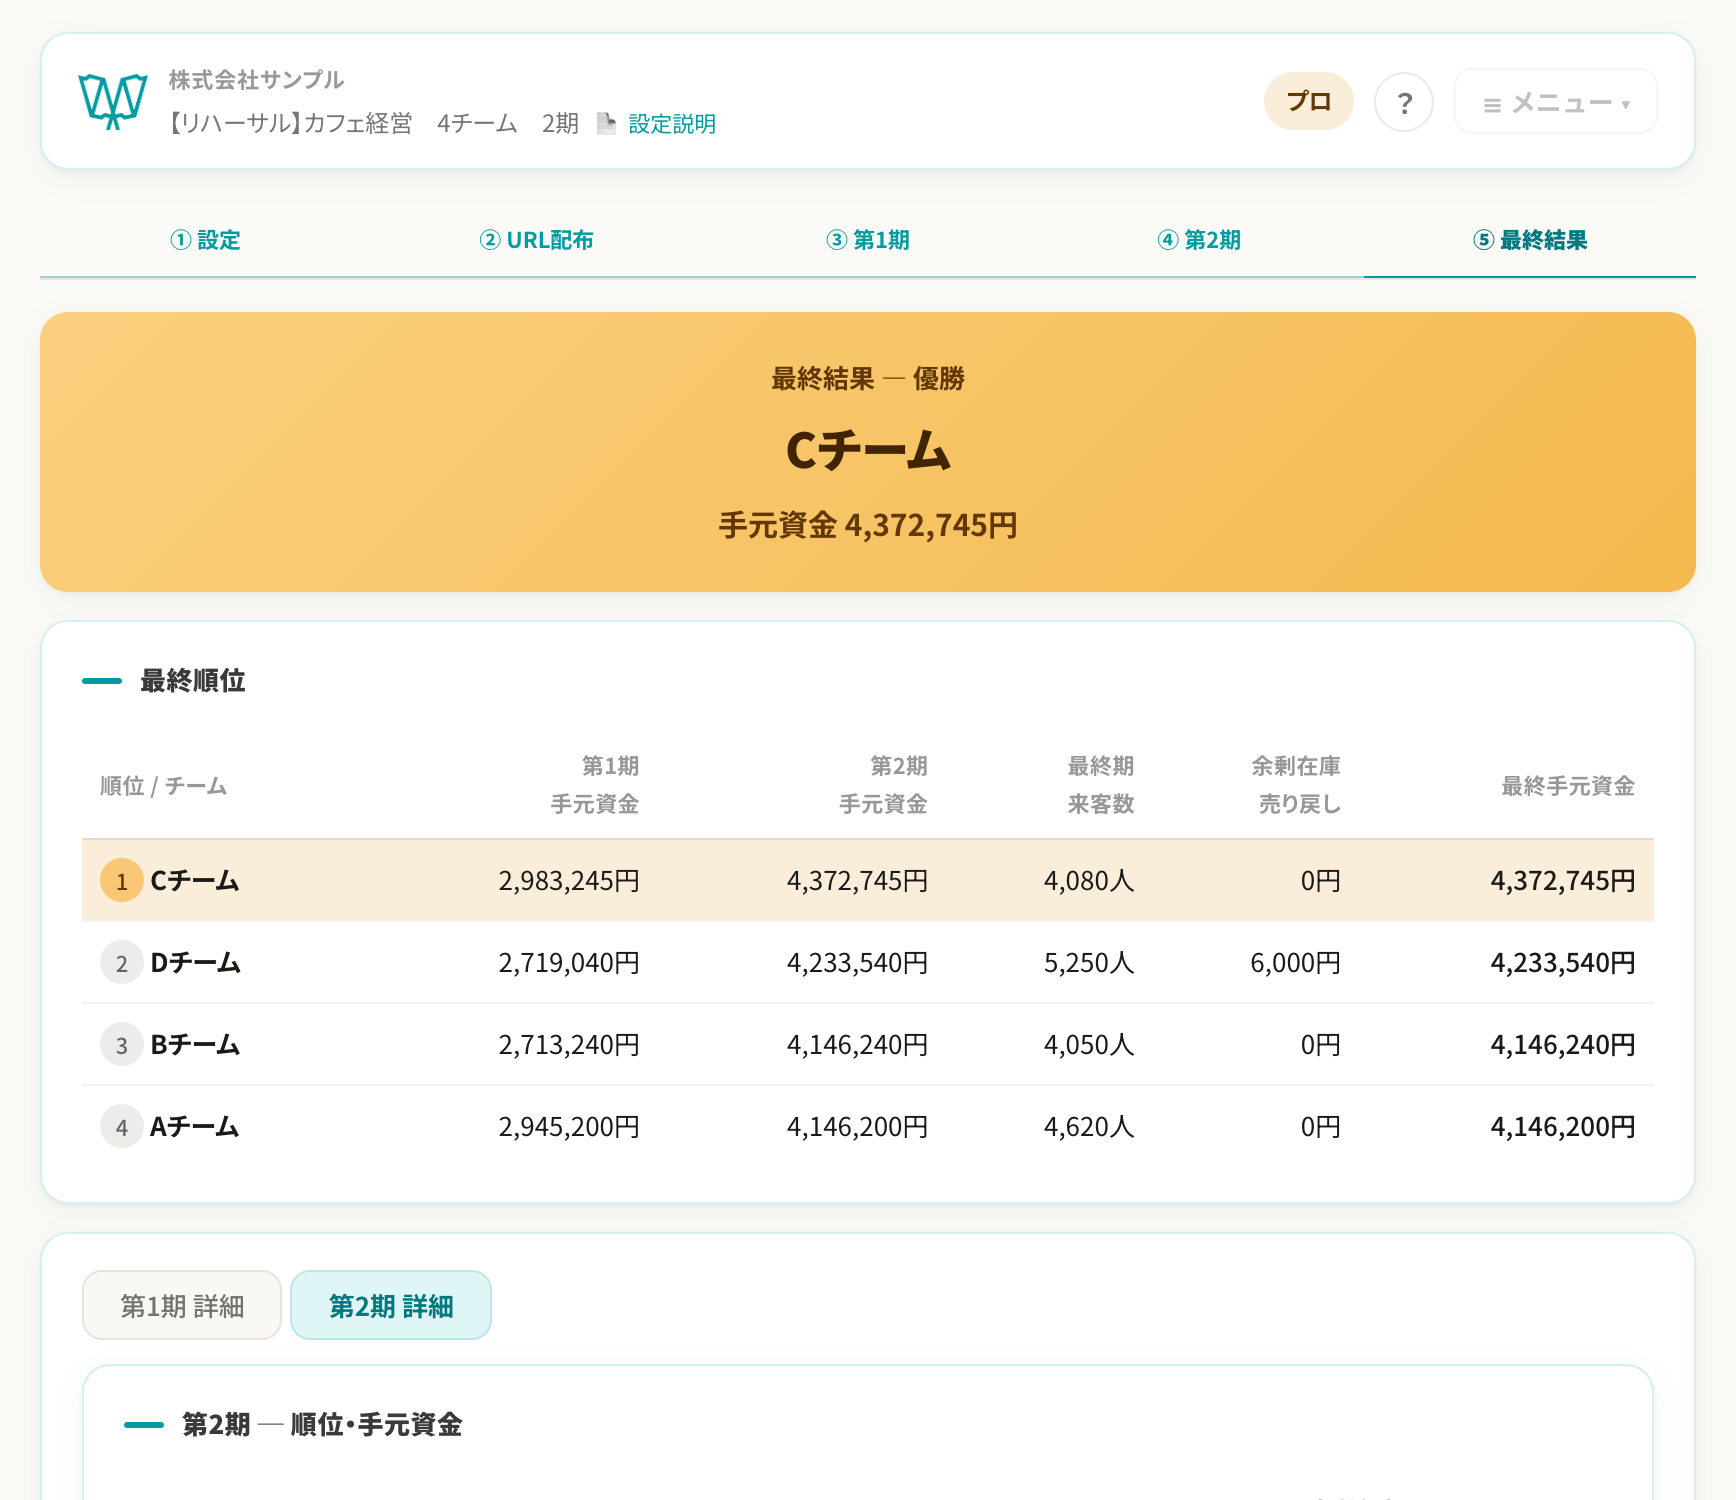Viewport: 1736px width, 1500px height.
Task: Click rank 4 badge for Aチーム
Action: (122, 1126)
